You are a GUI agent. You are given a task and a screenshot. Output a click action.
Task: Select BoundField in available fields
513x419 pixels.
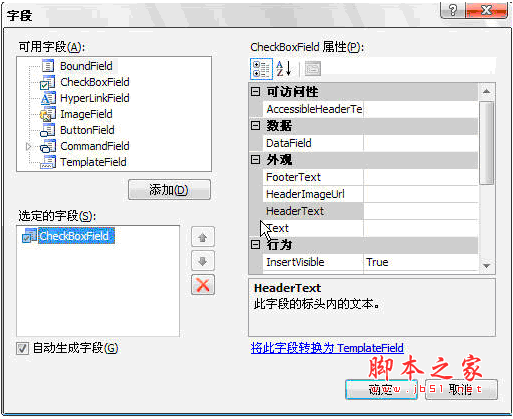coord(86,66)
